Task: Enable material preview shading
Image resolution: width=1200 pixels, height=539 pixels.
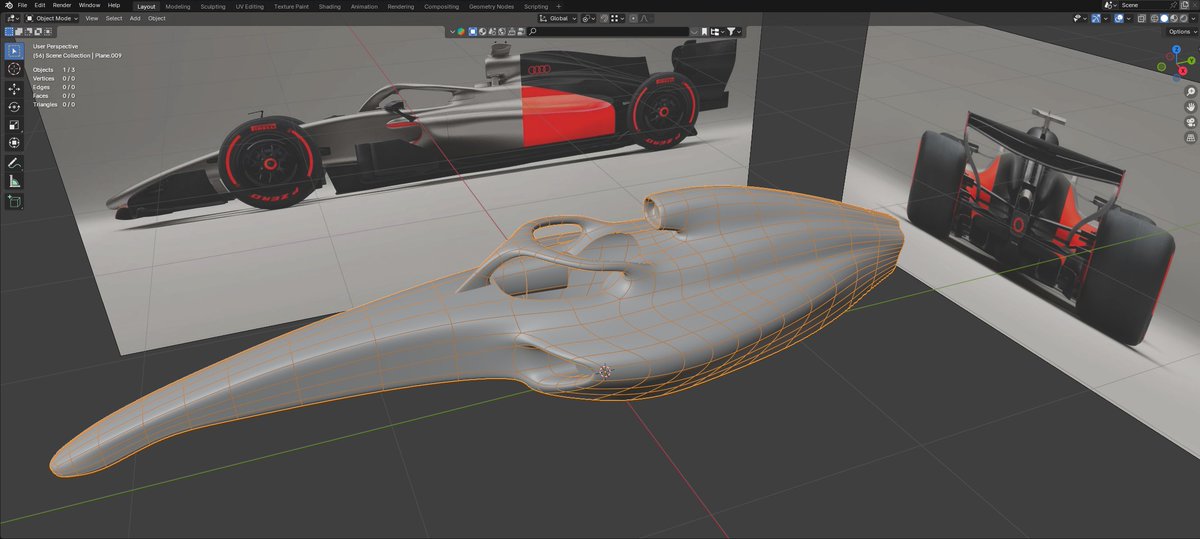Action: 1174,18
